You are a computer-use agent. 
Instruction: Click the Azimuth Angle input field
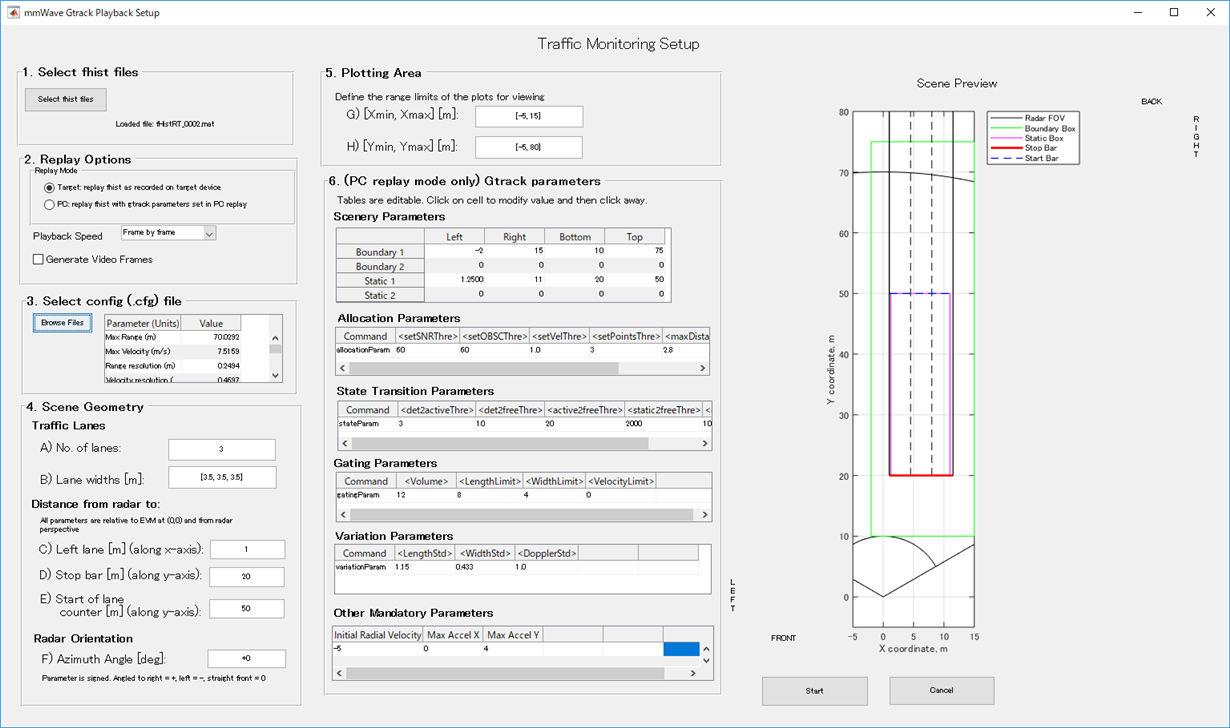(247, 658)
